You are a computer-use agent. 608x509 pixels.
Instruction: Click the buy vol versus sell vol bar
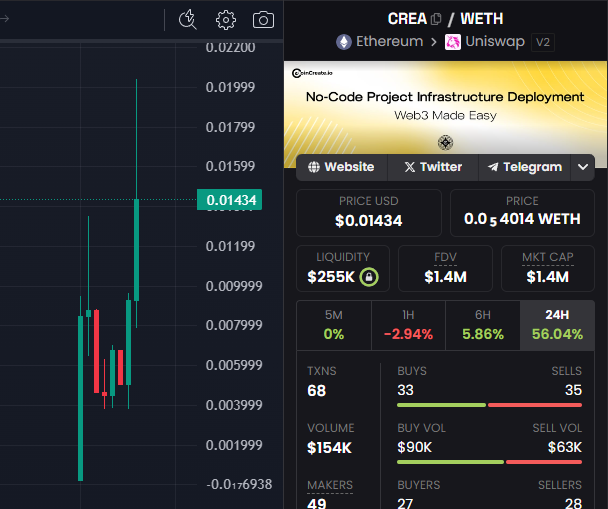(489, 462)
